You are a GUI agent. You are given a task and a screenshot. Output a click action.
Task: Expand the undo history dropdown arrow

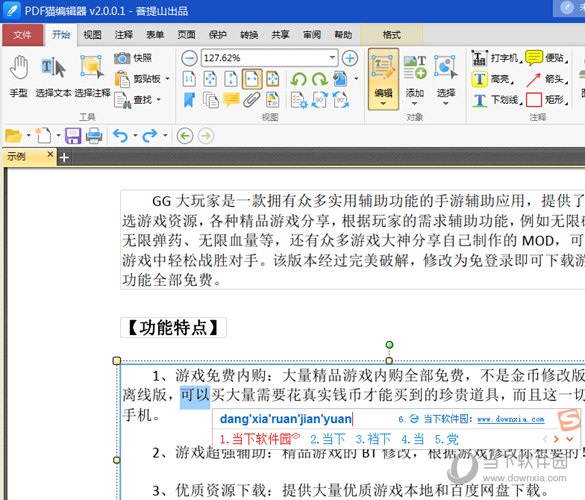(135, 136)
